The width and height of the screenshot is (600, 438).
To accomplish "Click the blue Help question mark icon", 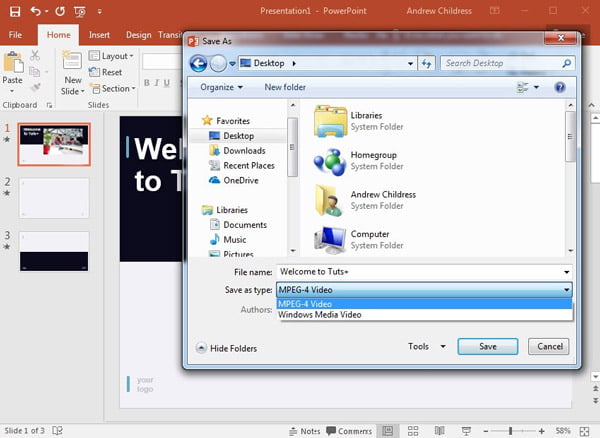I will click(x=560, y=88).
